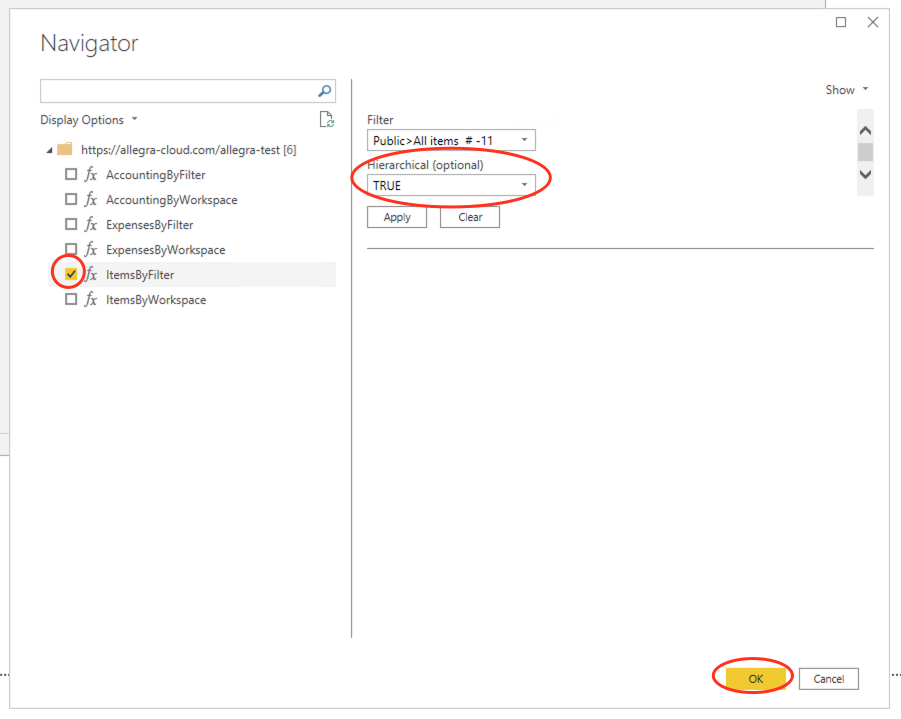Screen dimensions: 901x719
Task: Click the fx icon beside AccountingByWorkspace
Action: click(91, 199)
